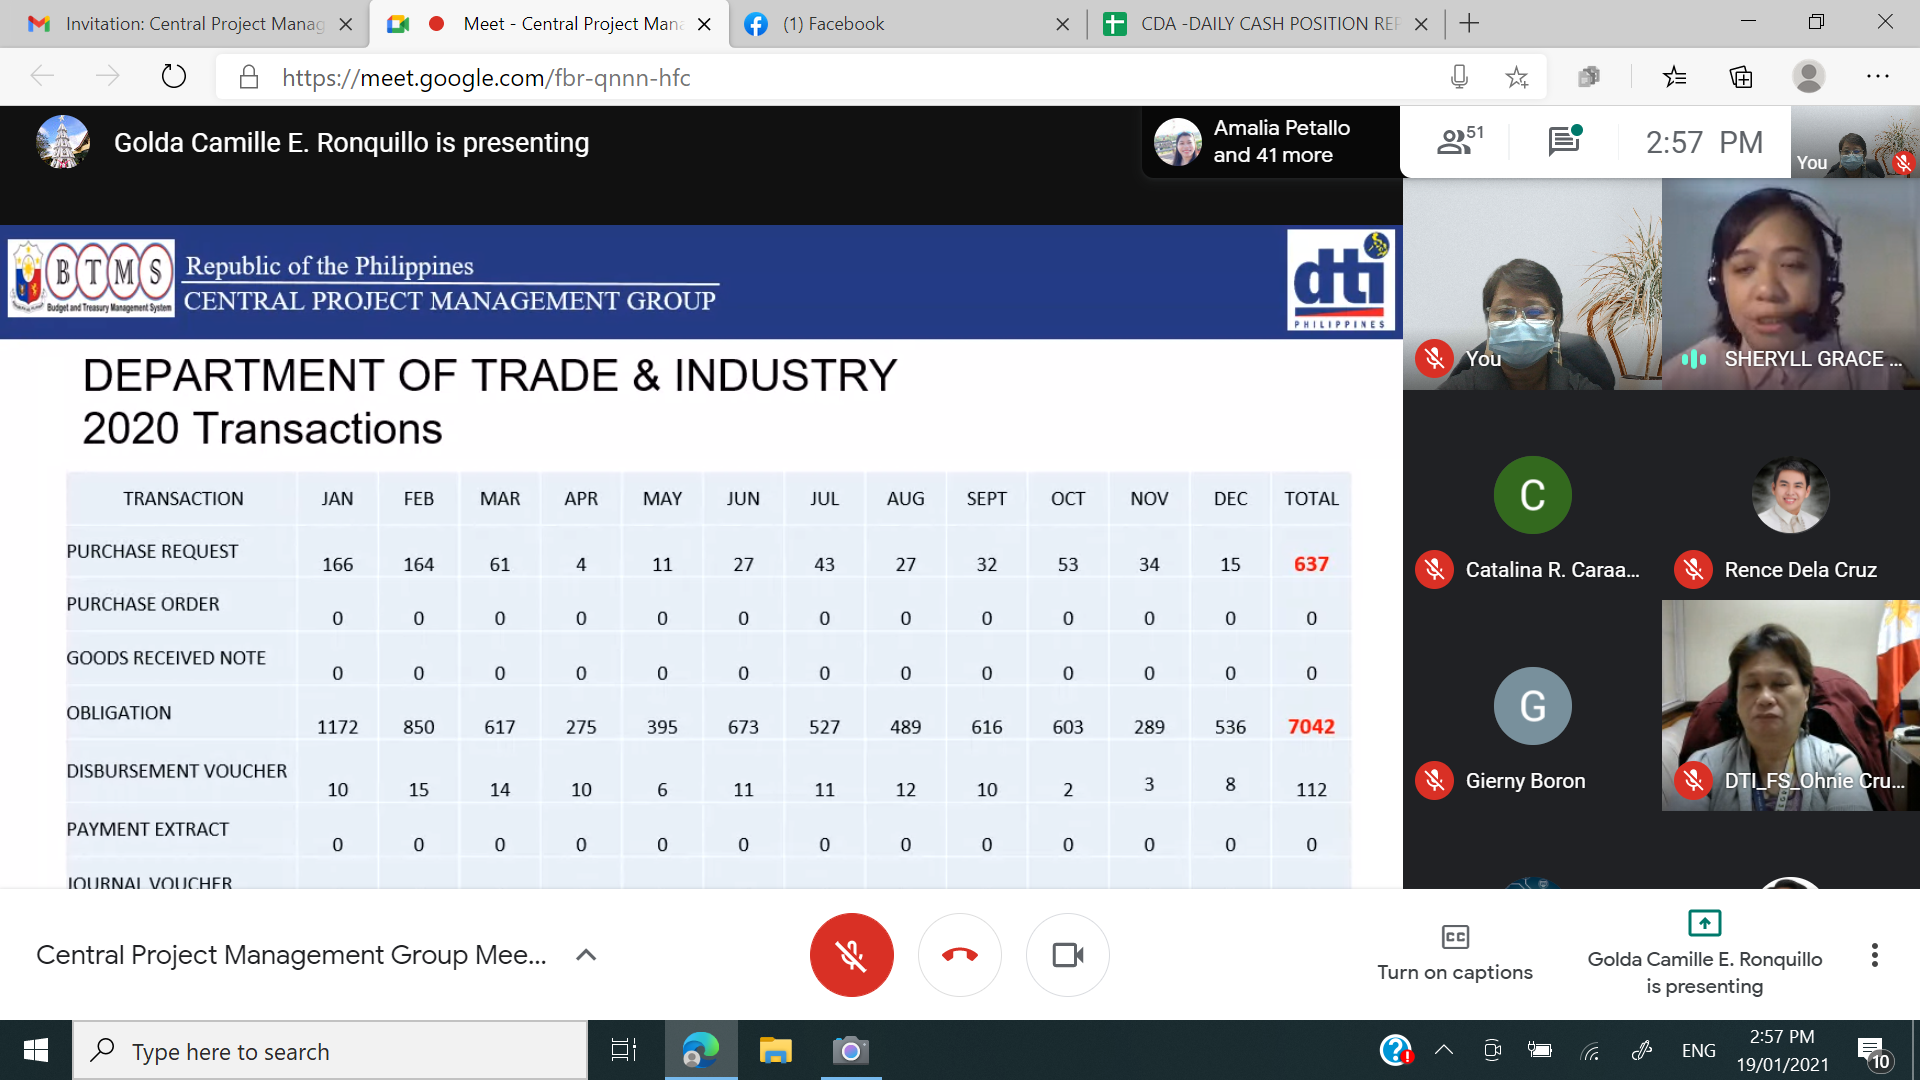The height and width of the screenshot is (1080, 1920).
Task: Leave the call with the hang-up button
Action: click(x=960, y=955)
